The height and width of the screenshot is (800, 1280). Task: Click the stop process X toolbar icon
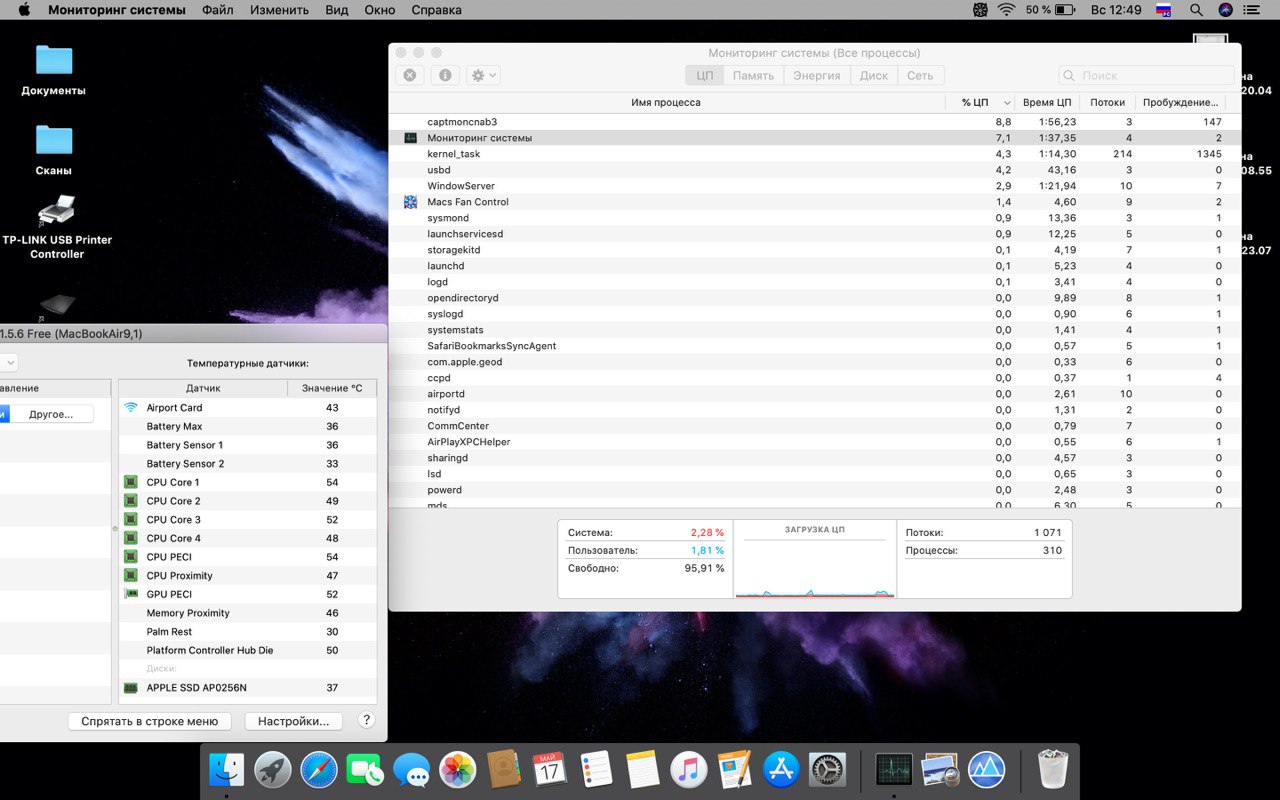click(410, 75)
